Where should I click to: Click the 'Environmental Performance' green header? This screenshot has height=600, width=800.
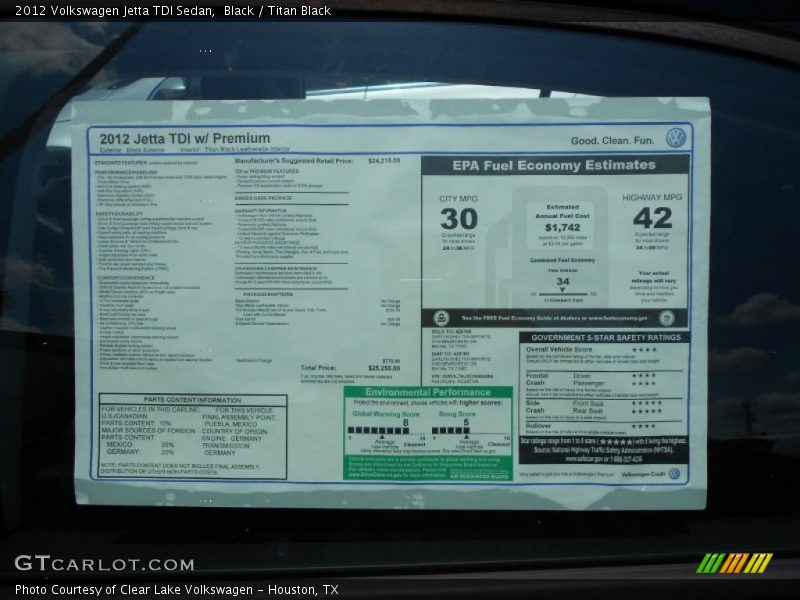tap(428, 392)
